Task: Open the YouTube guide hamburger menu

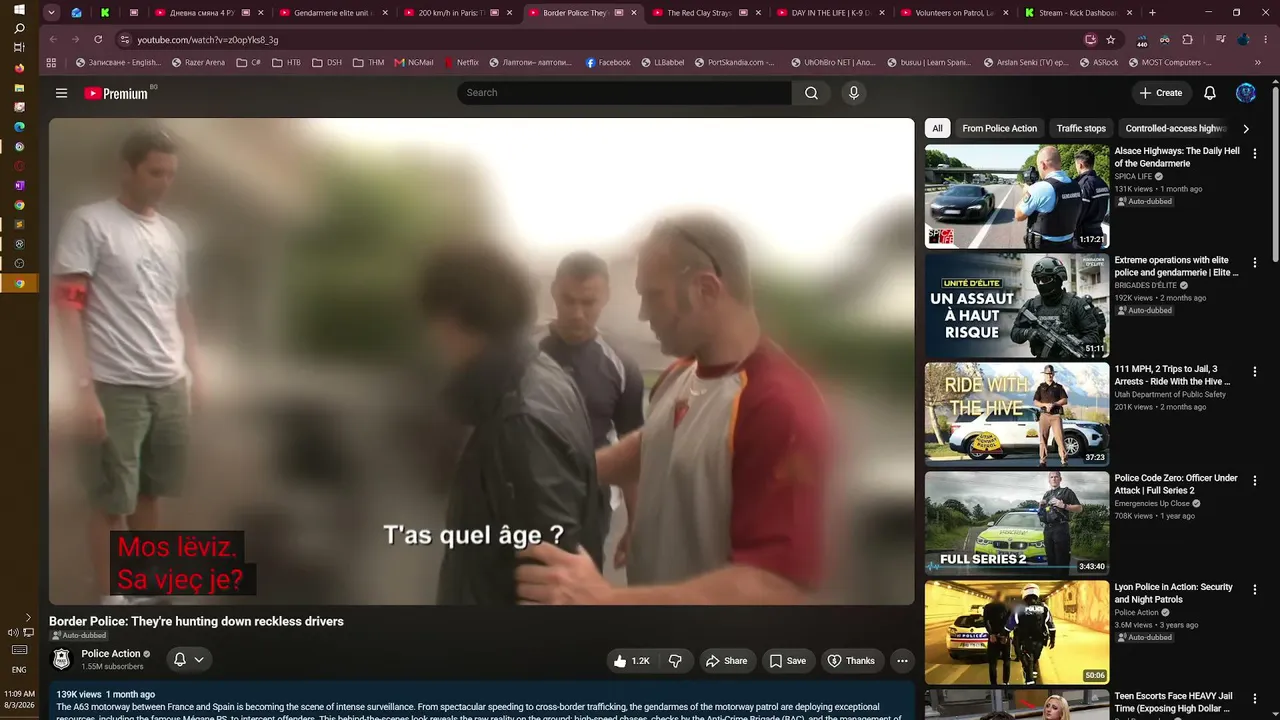Action: click(x=61, y=93)
